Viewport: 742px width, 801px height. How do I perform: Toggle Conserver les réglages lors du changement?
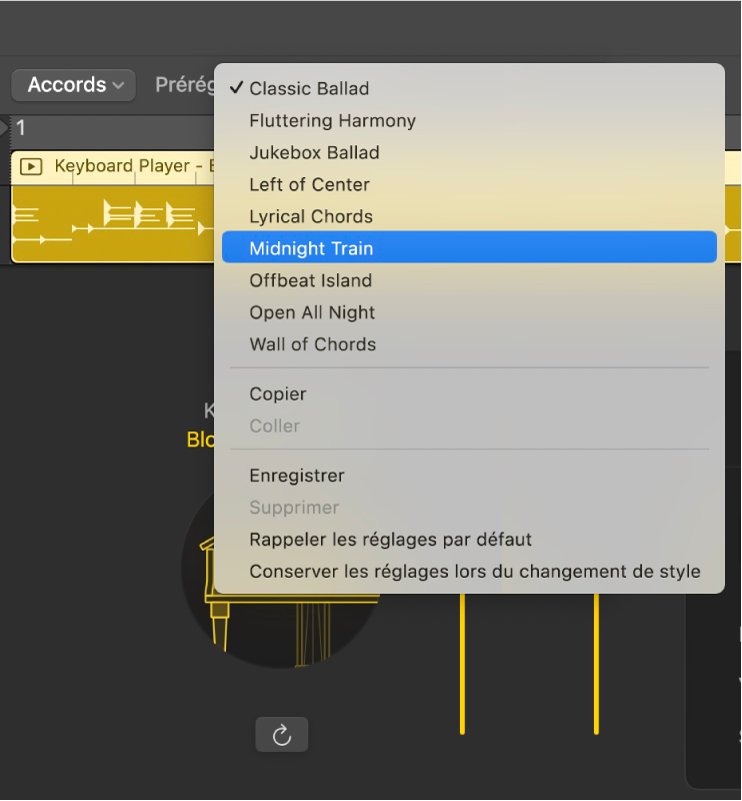[469, 571]
